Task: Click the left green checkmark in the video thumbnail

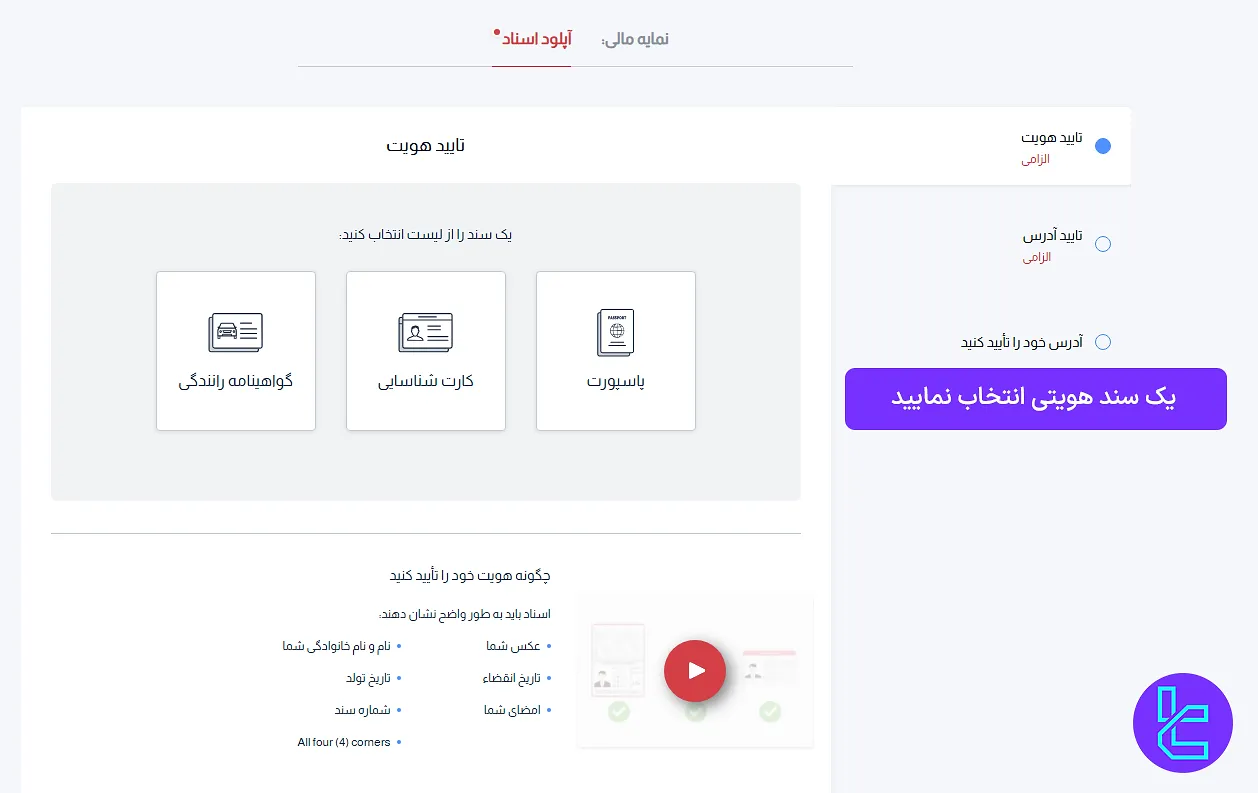Action: [x=618, y=712]
